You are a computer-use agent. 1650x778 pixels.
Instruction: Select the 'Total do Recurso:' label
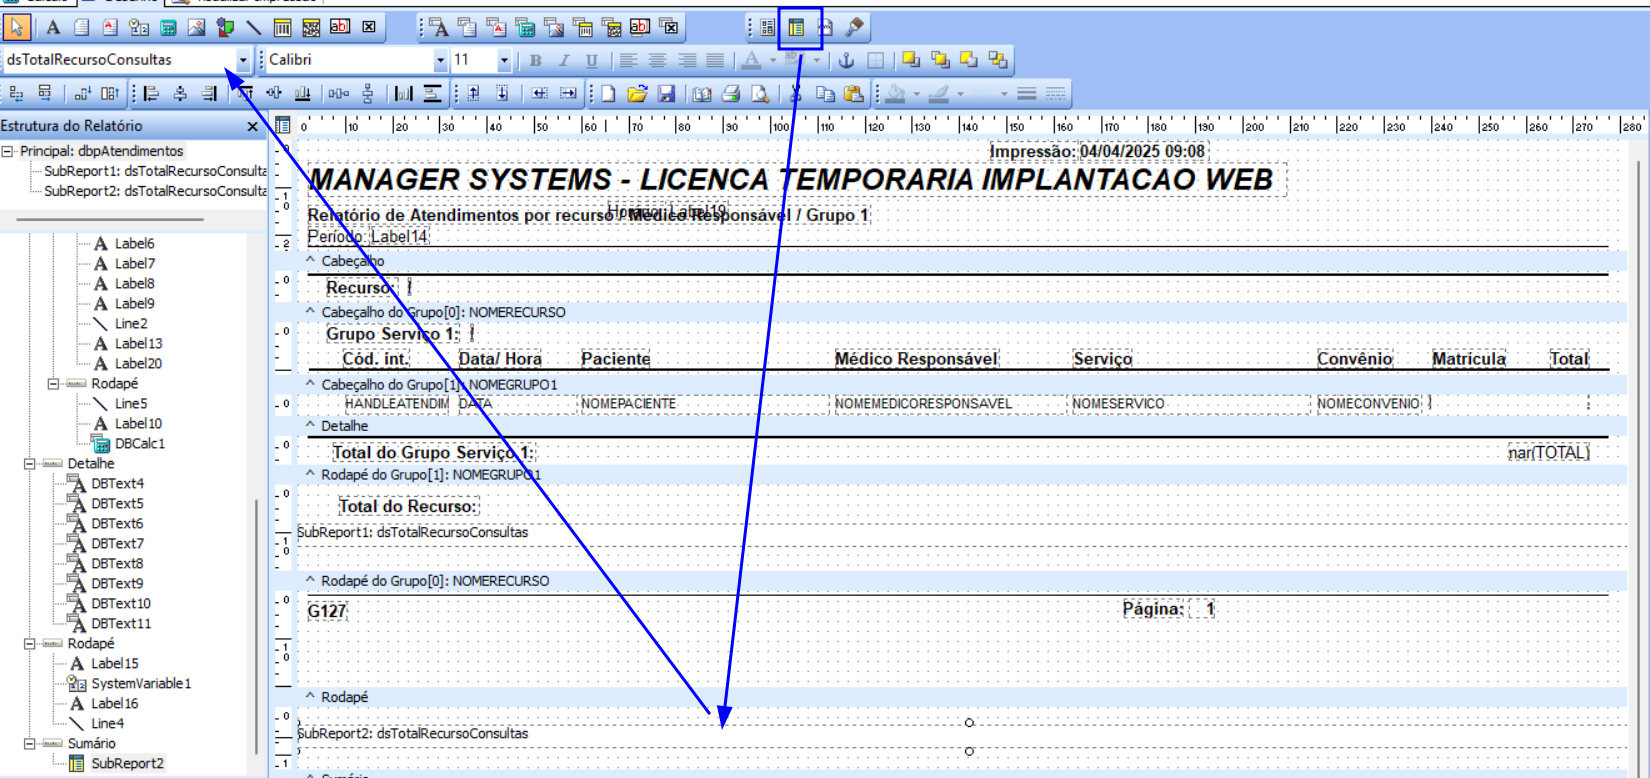408,506
